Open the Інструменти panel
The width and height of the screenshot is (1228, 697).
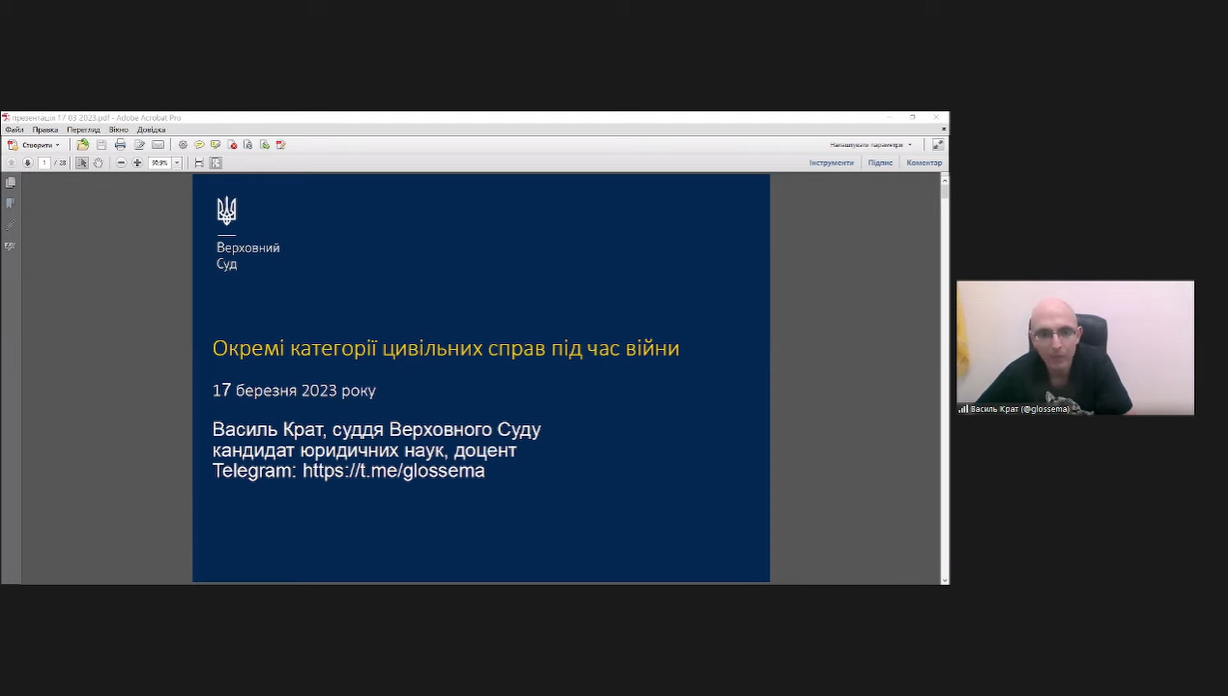(x=831, y=163)
